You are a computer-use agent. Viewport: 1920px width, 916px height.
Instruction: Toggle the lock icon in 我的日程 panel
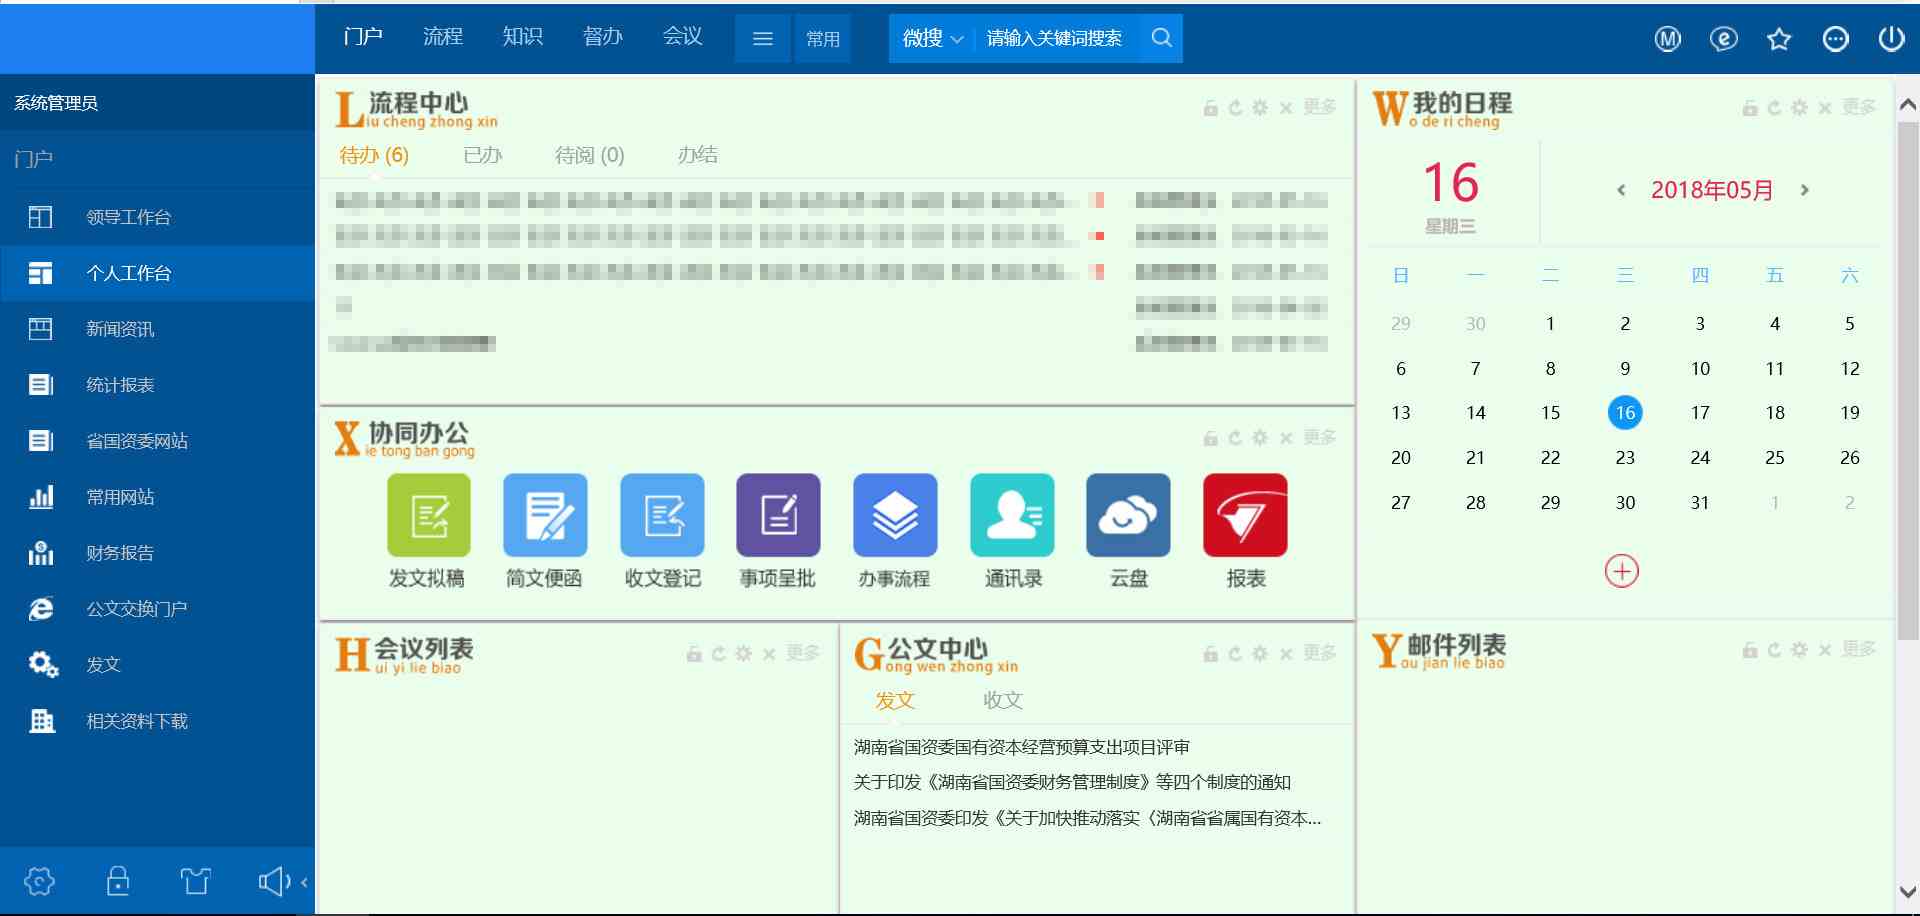[x=1749, y=108]
